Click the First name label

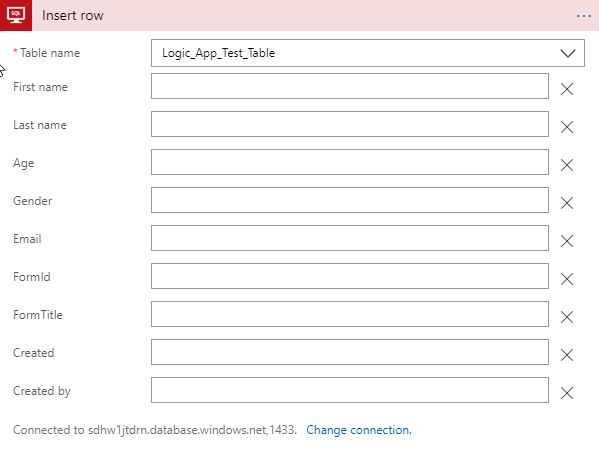coord(40,87)
